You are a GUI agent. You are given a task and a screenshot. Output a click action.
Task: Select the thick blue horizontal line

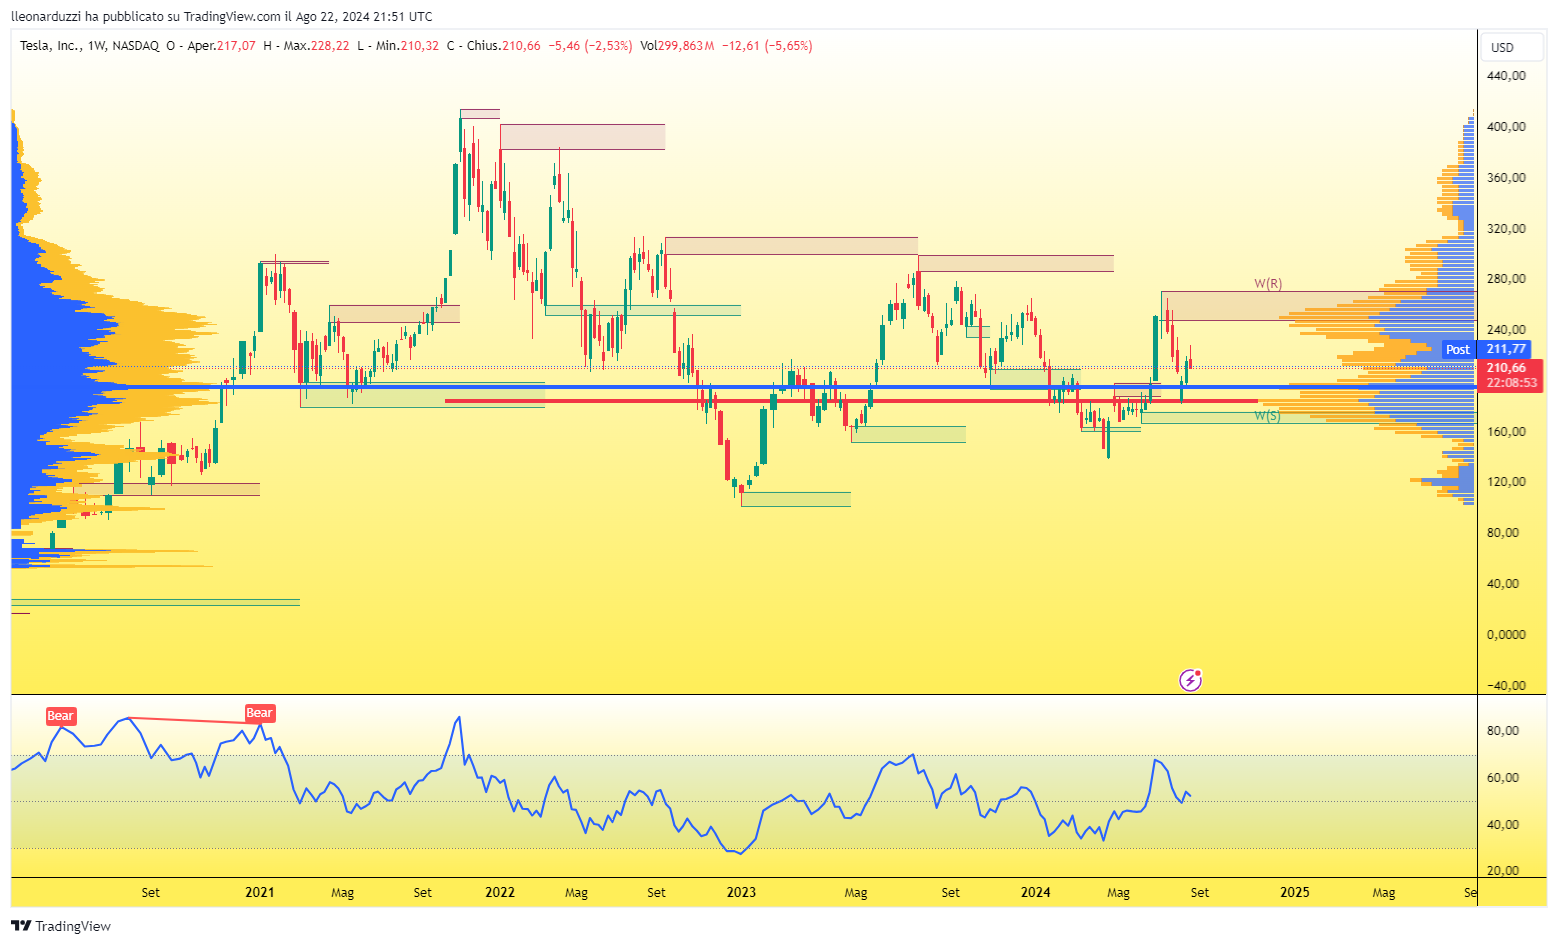(x=742, y=387)
